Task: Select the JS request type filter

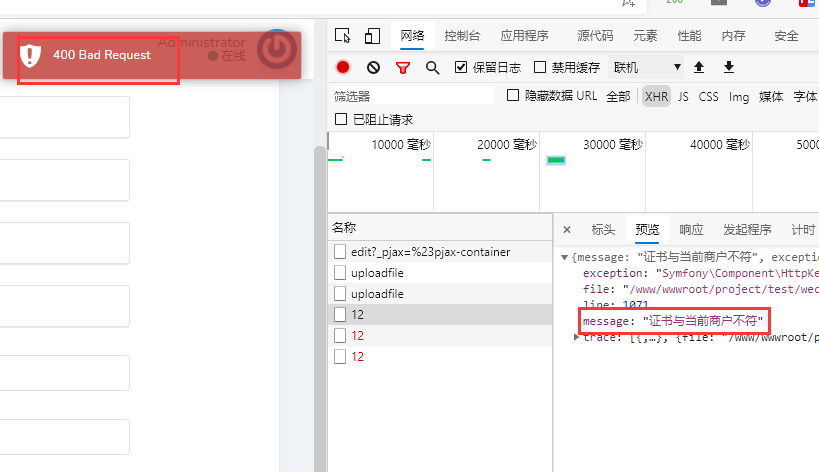Action: click(683, 96)
